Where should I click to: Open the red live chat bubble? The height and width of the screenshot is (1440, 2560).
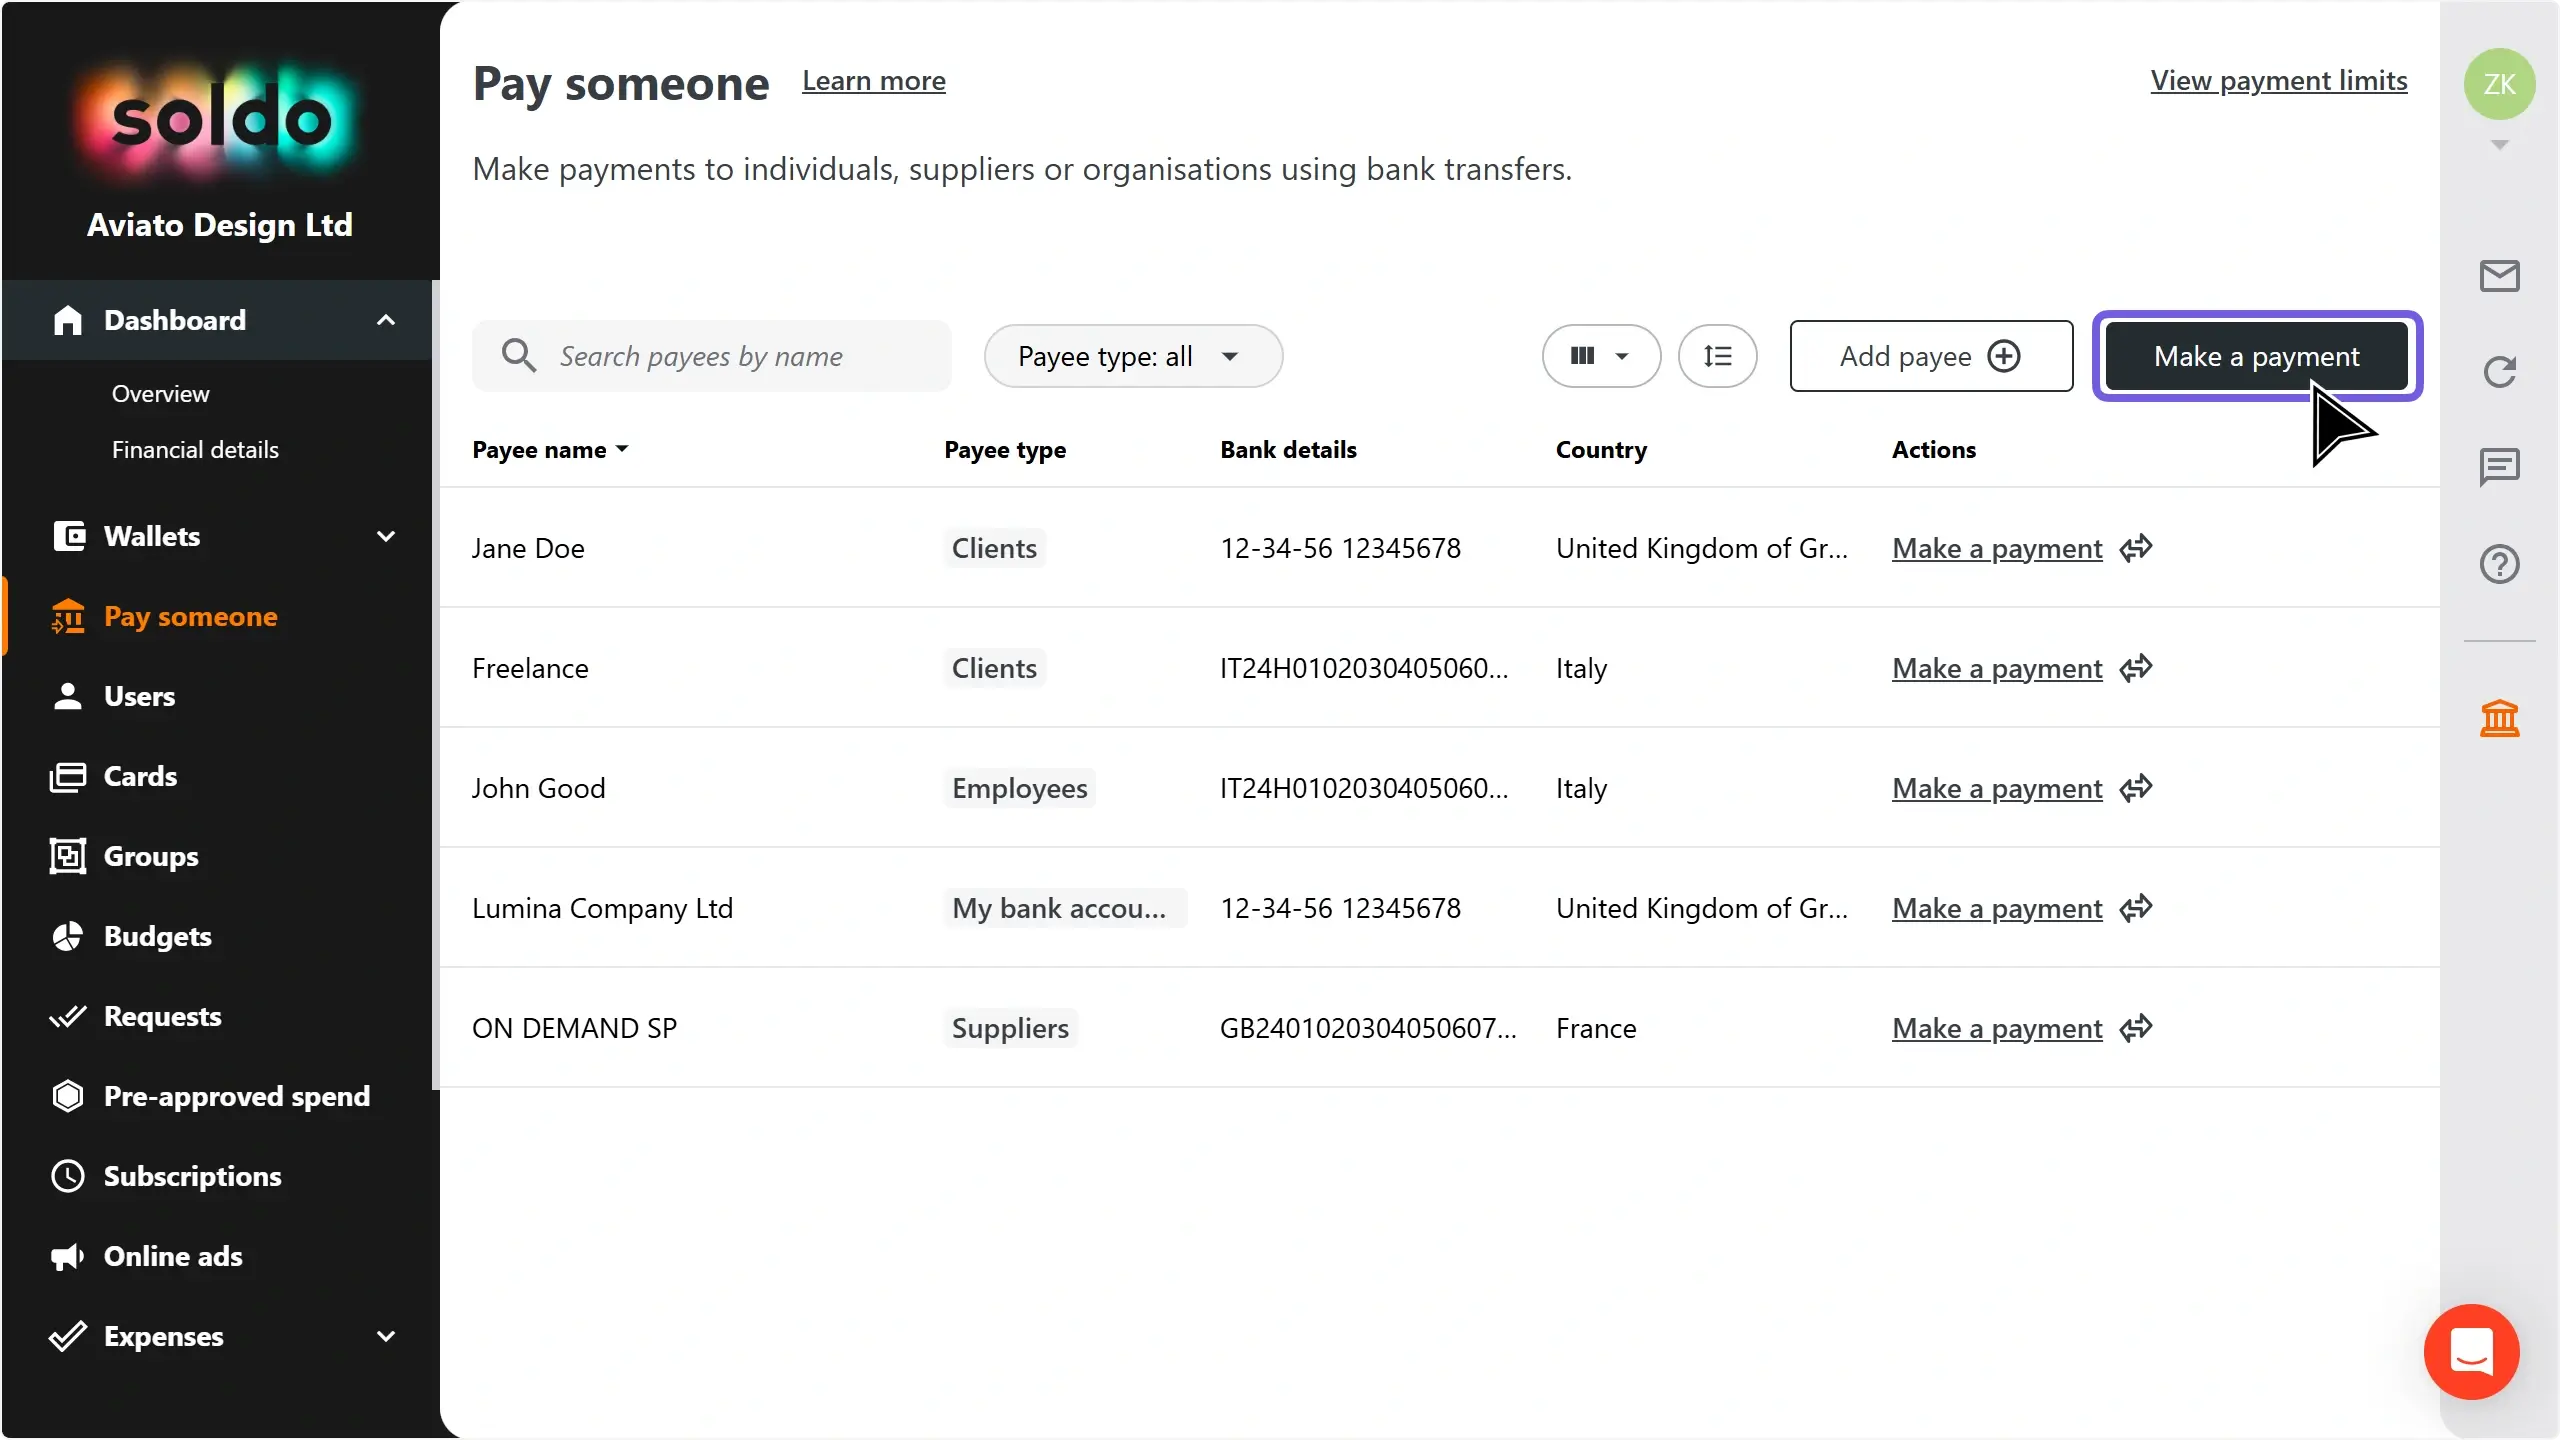[x=2471, y=1352]
